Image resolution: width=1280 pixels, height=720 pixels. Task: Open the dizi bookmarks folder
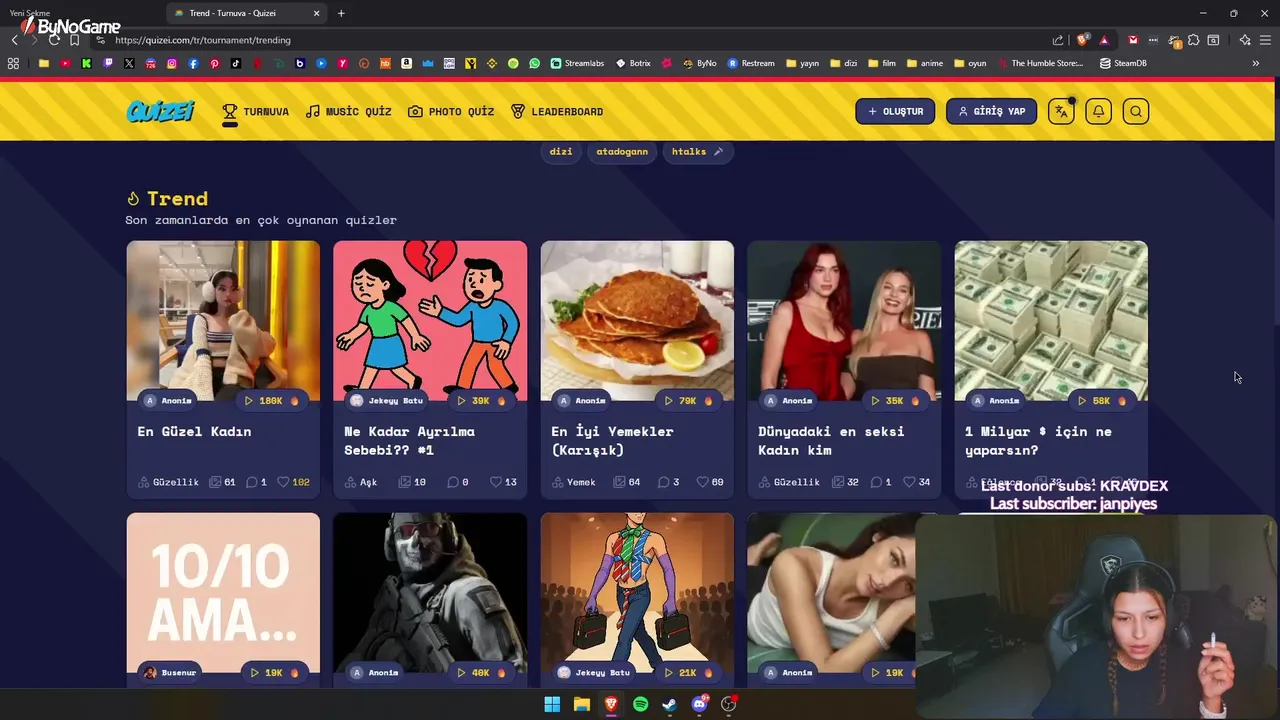[x=843, y=63]
